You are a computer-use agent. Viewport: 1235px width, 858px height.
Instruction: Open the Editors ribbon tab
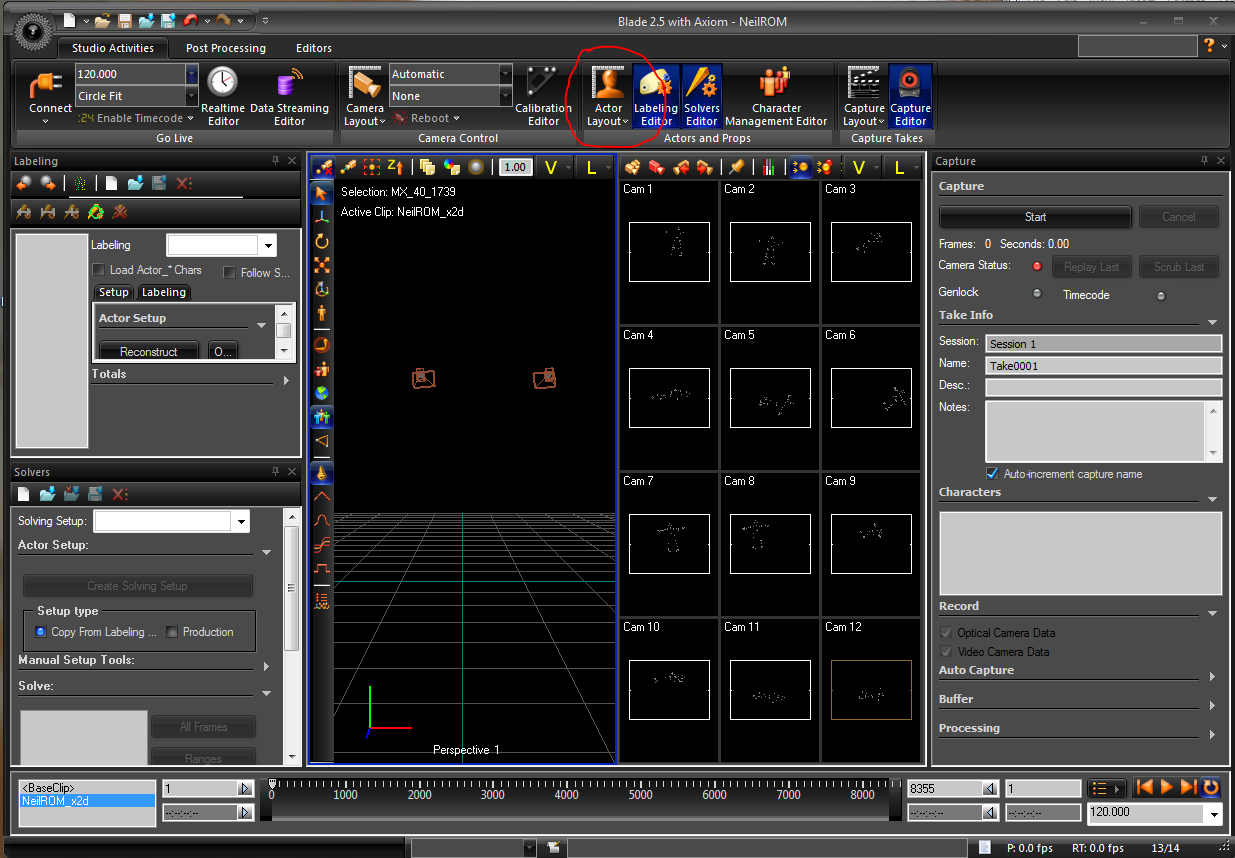coord(314,48)
